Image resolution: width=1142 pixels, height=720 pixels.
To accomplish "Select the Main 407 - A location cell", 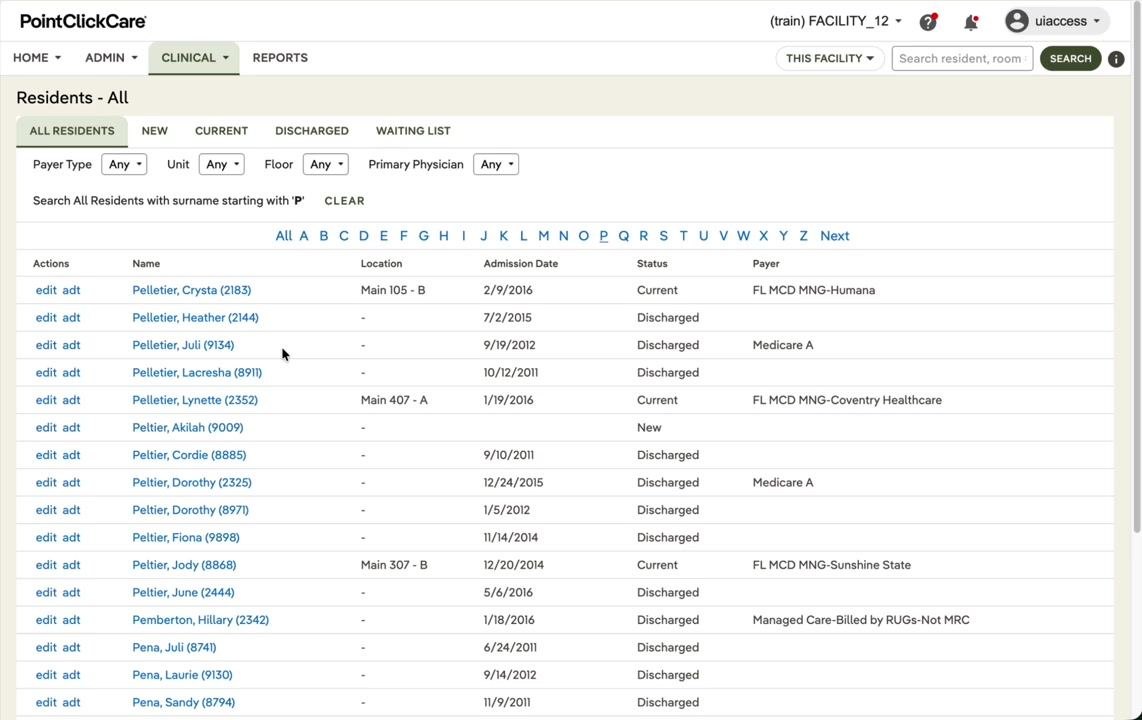I will (394, 400).
